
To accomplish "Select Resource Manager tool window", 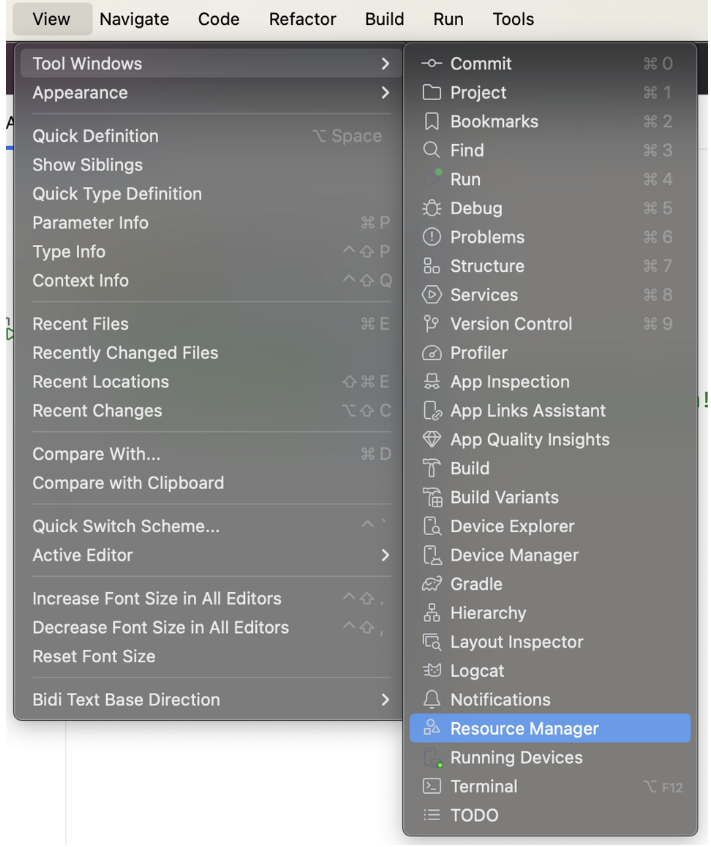I will coord(524,729).
